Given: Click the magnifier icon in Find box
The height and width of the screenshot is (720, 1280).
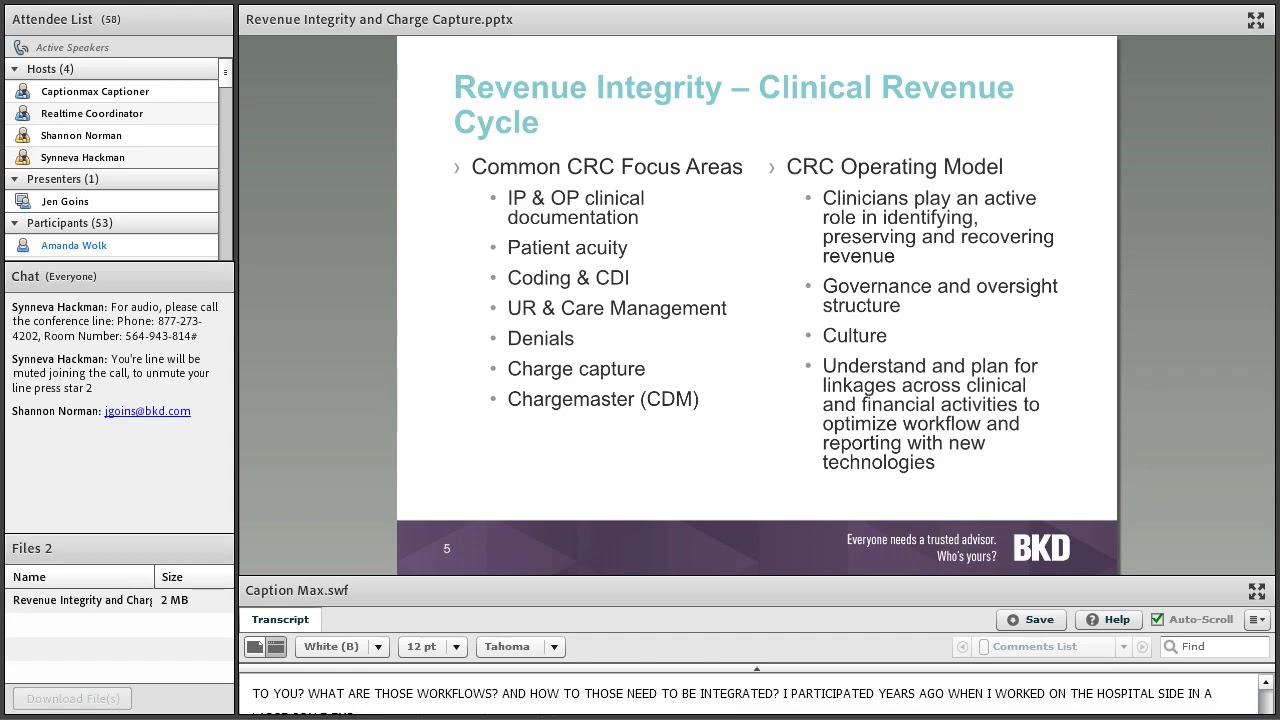Looking at the screenshot, I should (1170, 647).
